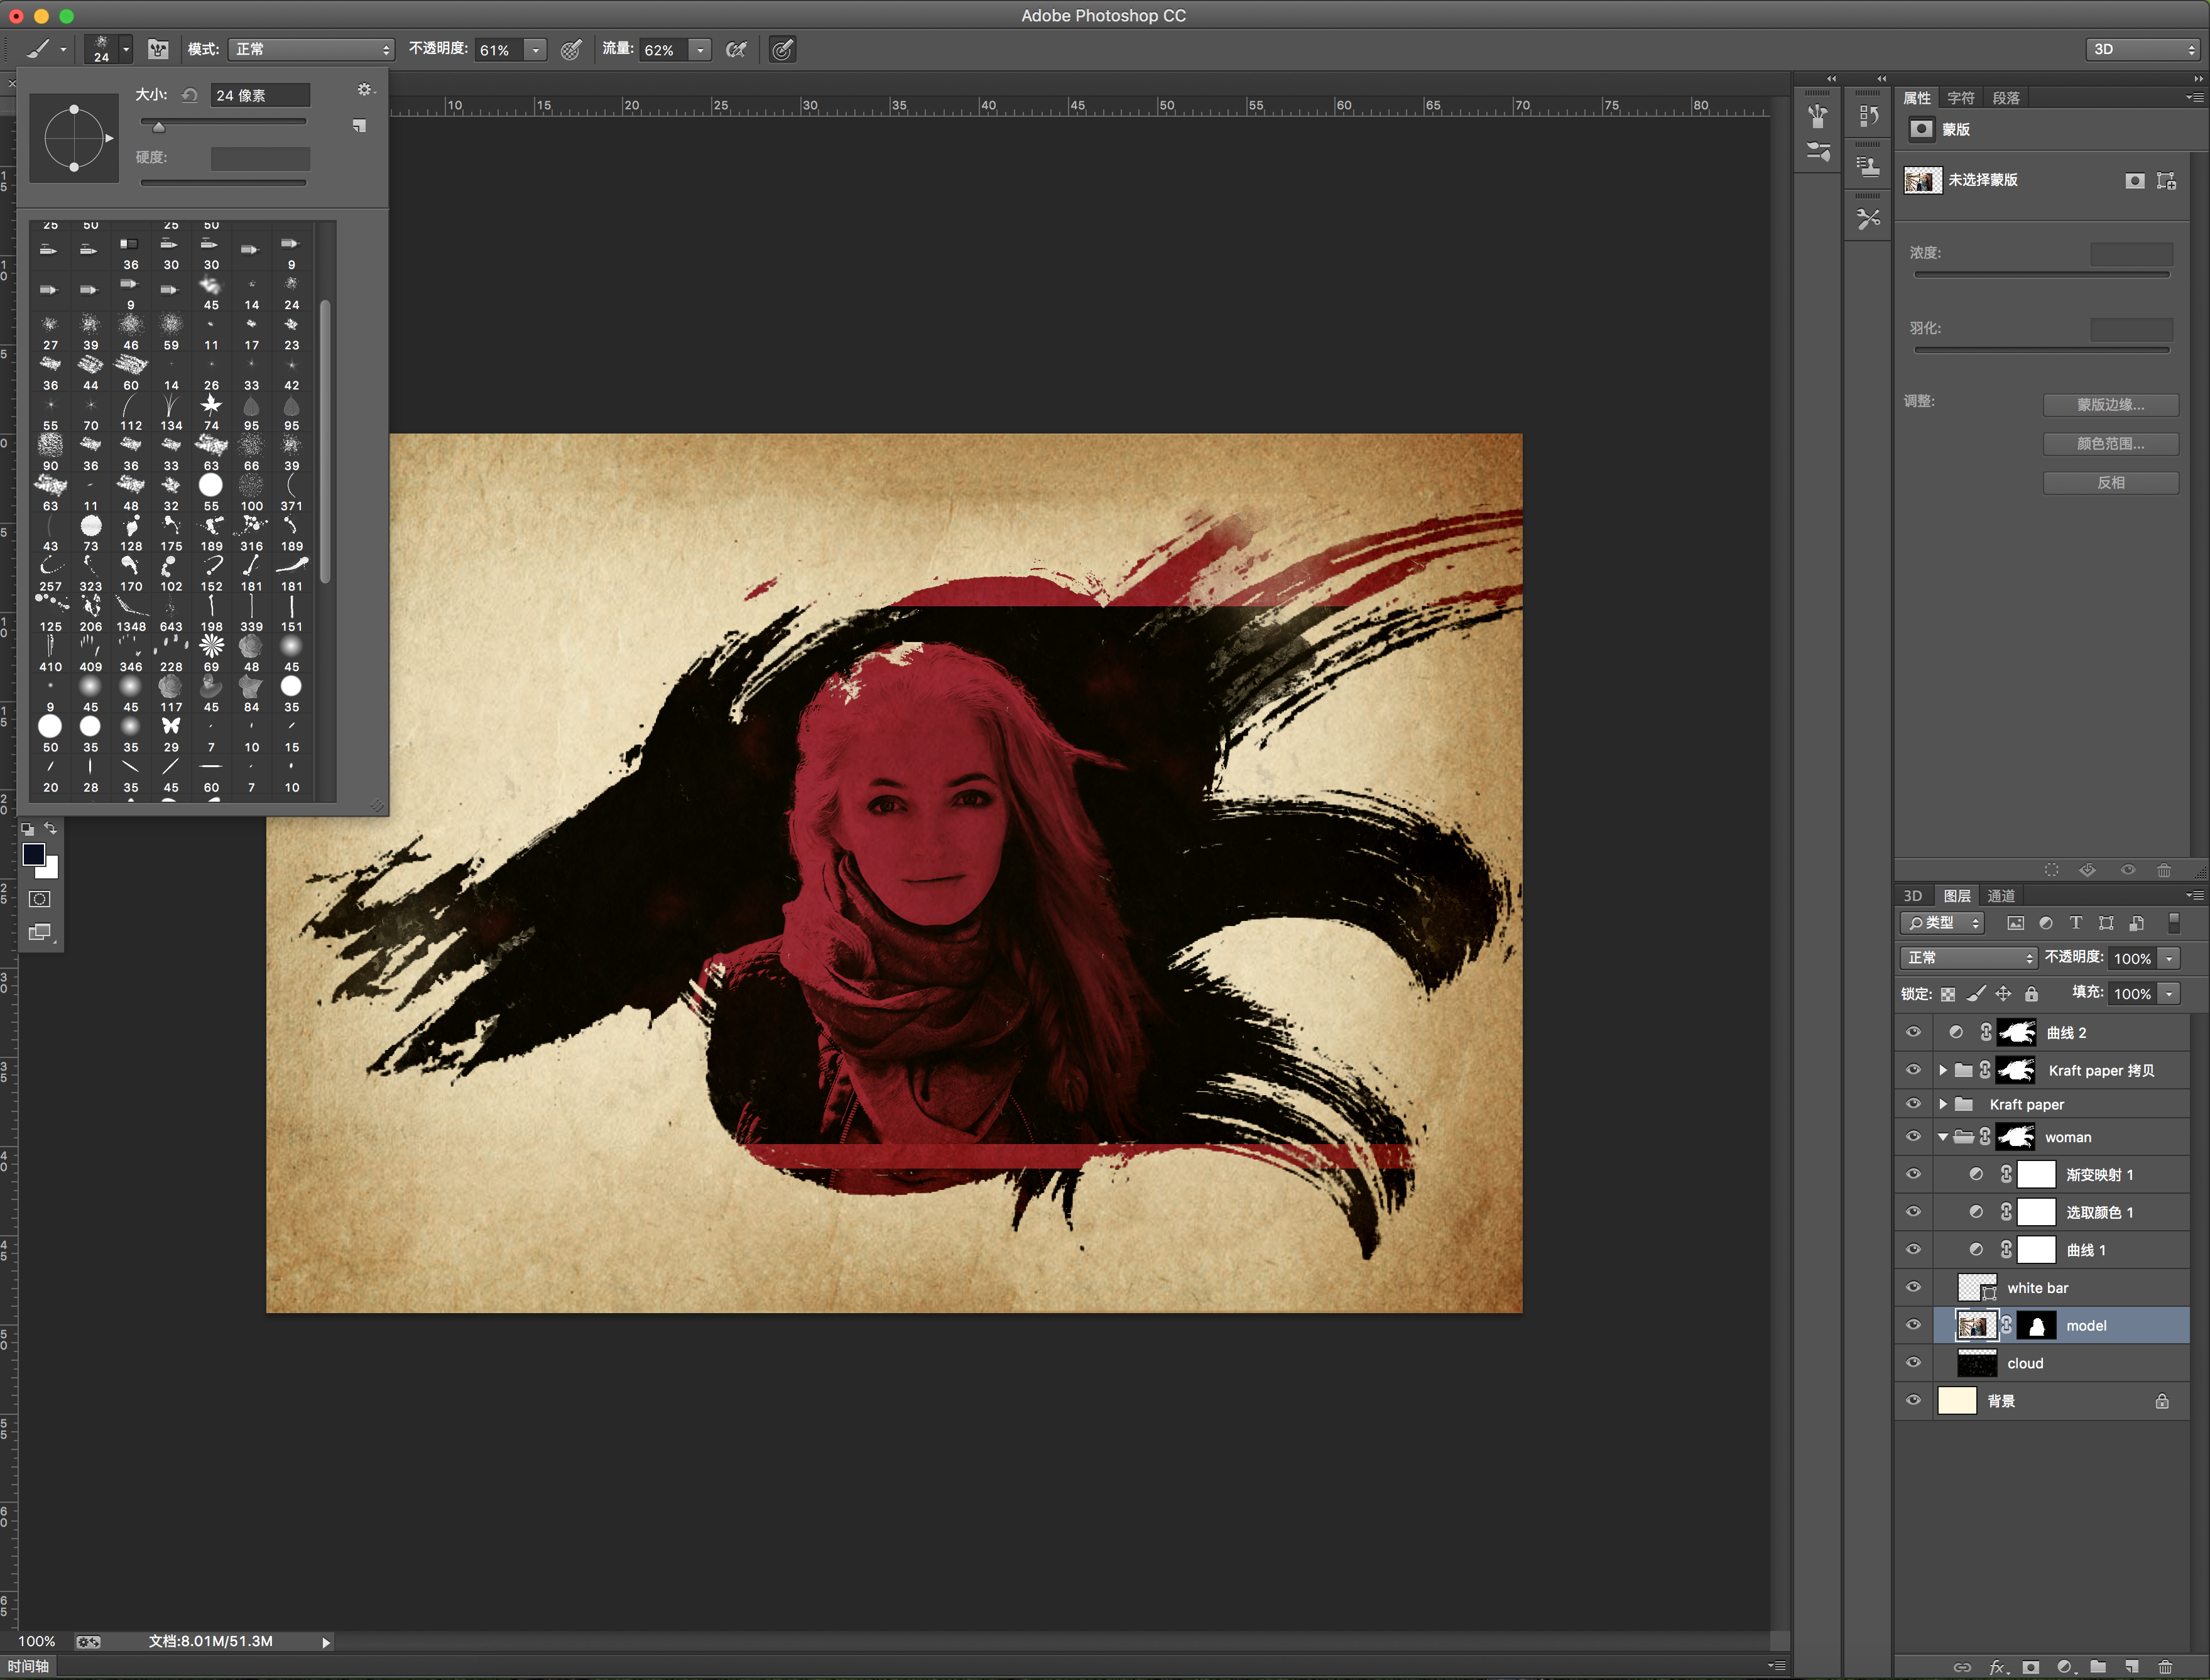Image resolution: width=2210 pixels, height=1680 pixels.
Task: Open brush preset picker gear menu
Action: (364, 90)
